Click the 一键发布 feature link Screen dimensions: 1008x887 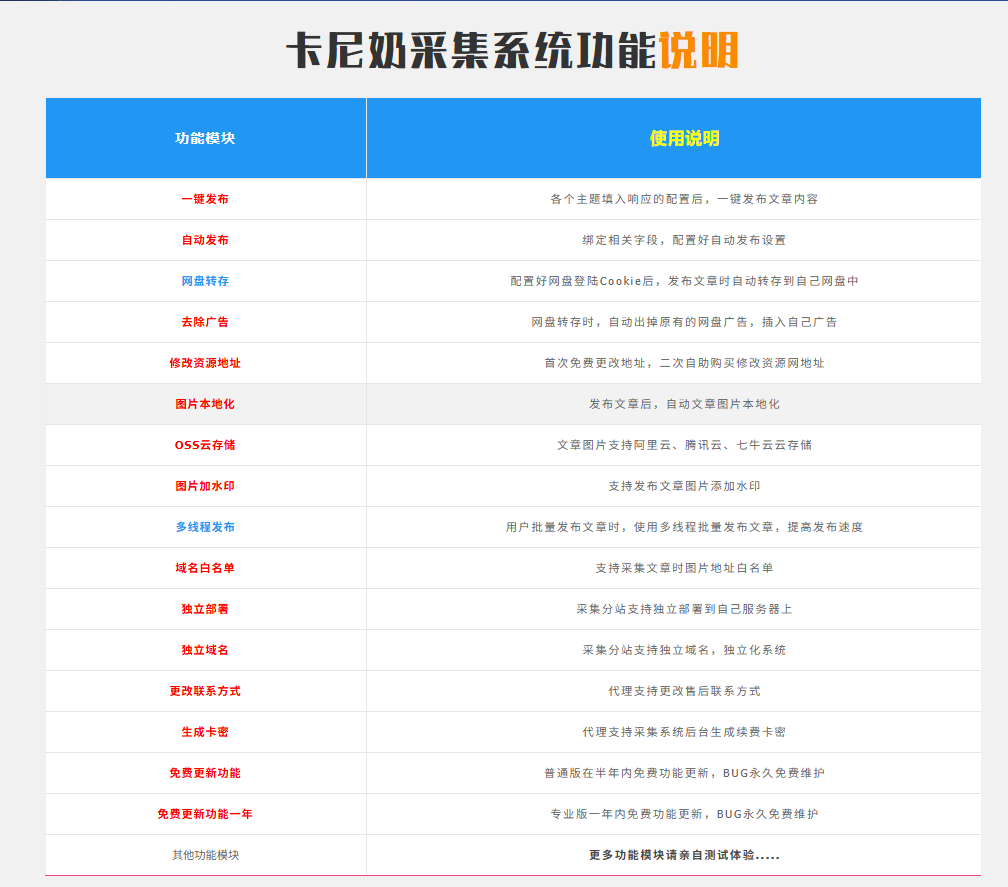pos(205,198)
